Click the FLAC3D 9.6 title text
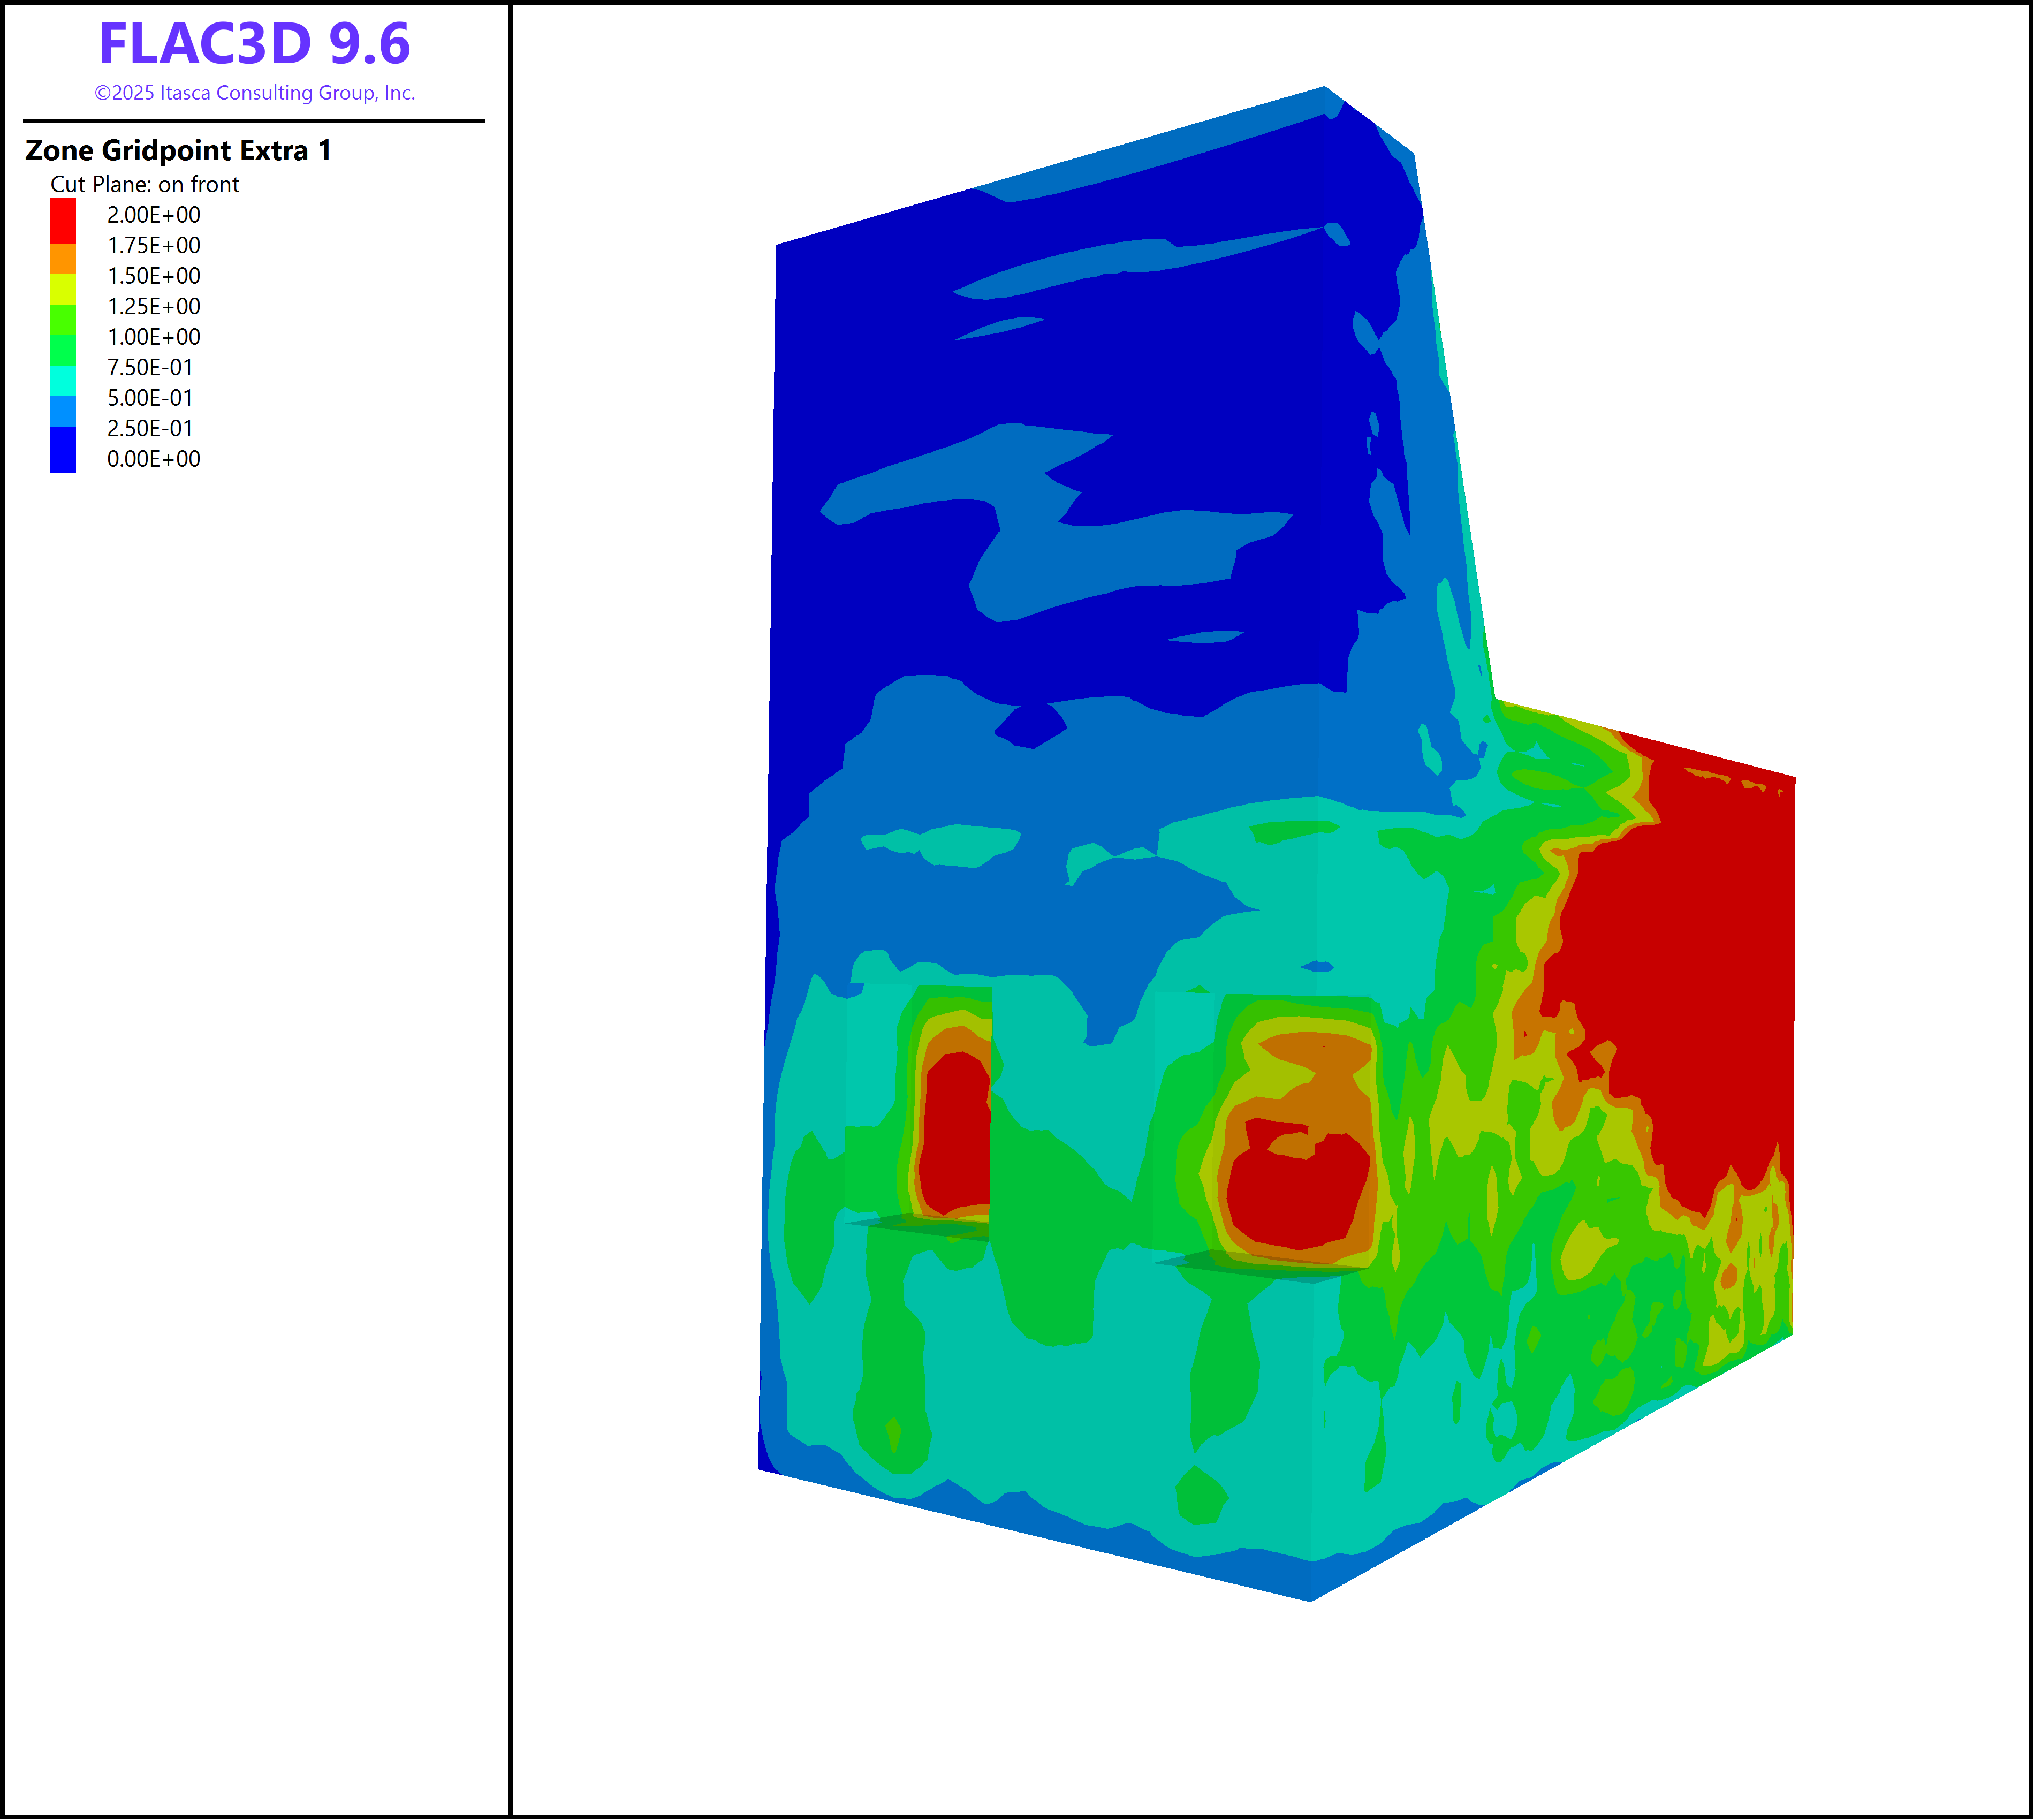This screenshot has width=2034, height=1820. tap(254, 44)
